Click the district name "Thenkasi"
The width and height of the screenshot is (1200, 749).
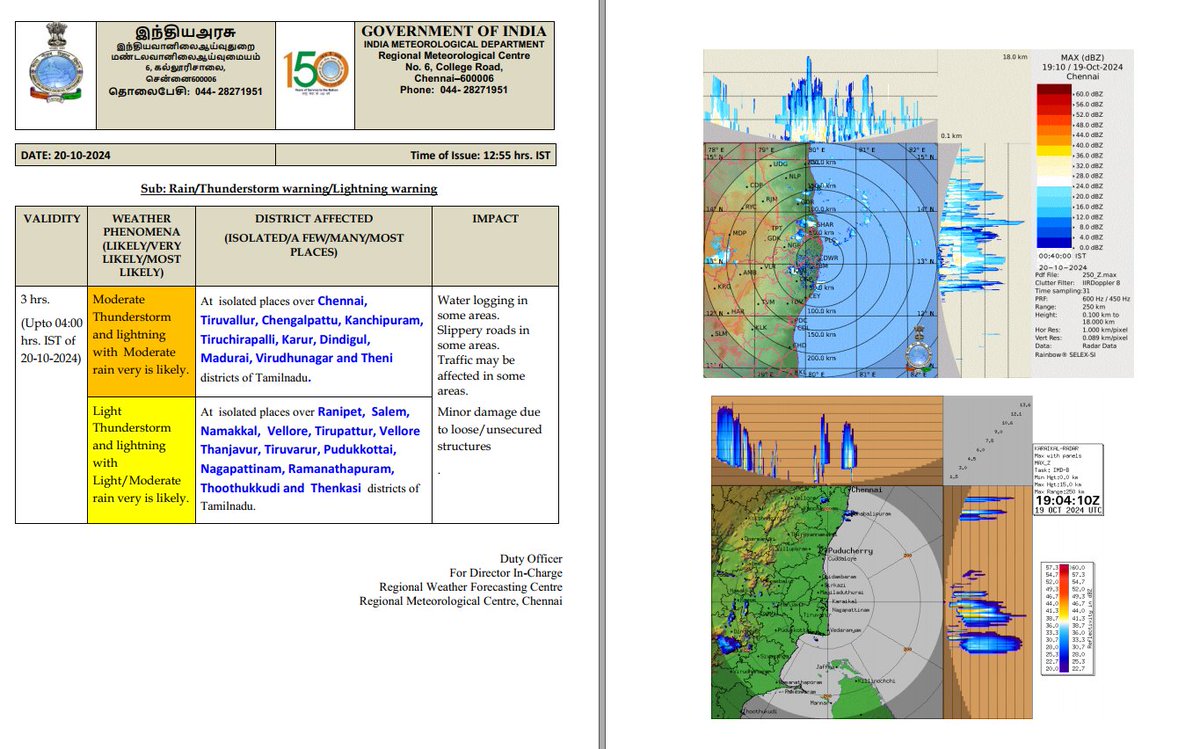tap(334, 488)
